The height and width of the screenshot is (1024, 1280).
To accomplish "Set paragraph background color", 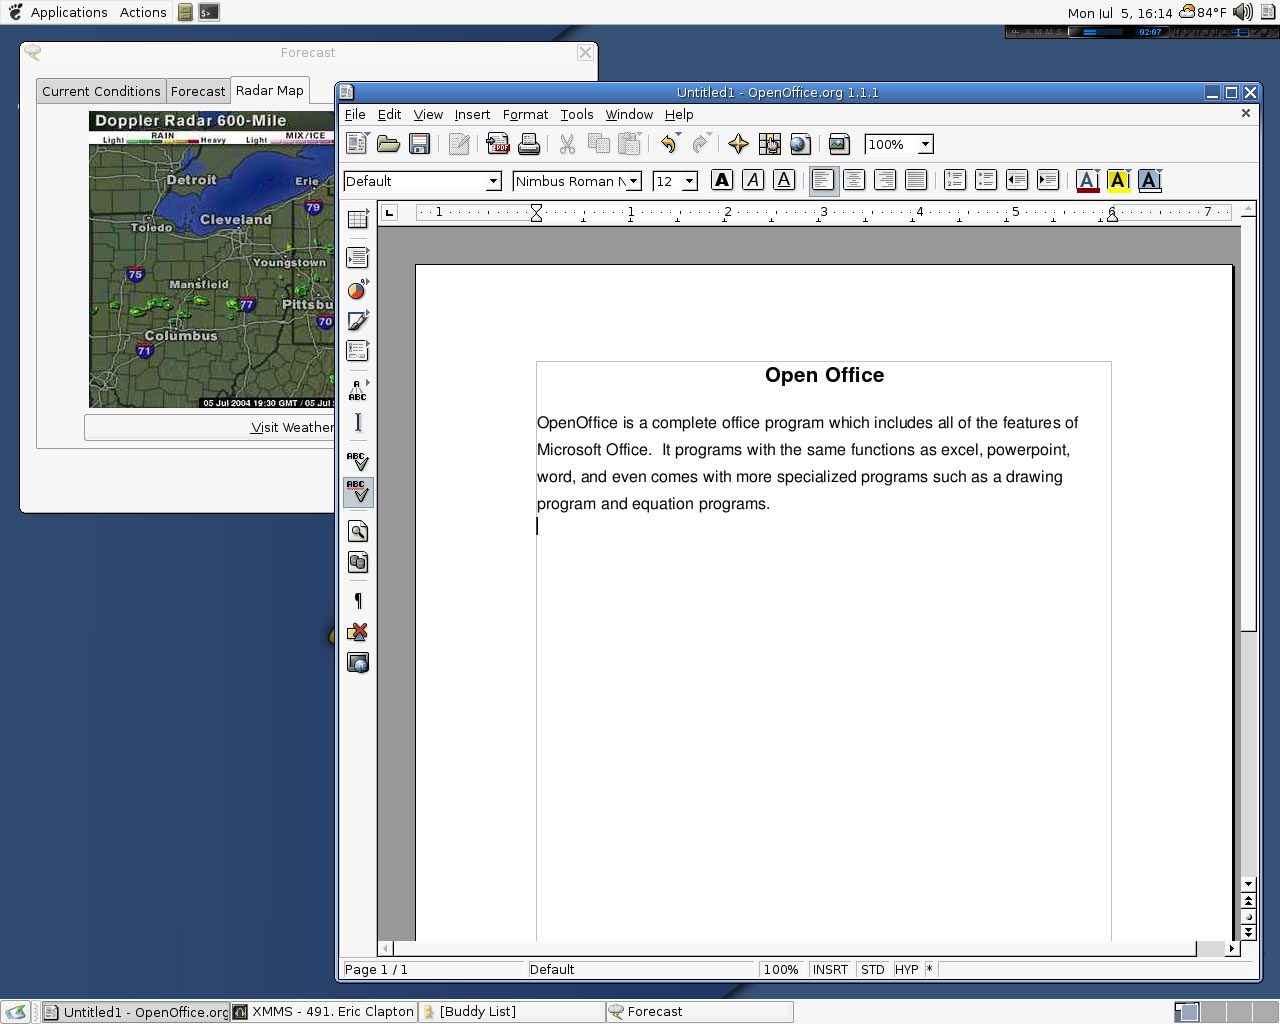I will pyautogui.click(x=1150, y=180).
